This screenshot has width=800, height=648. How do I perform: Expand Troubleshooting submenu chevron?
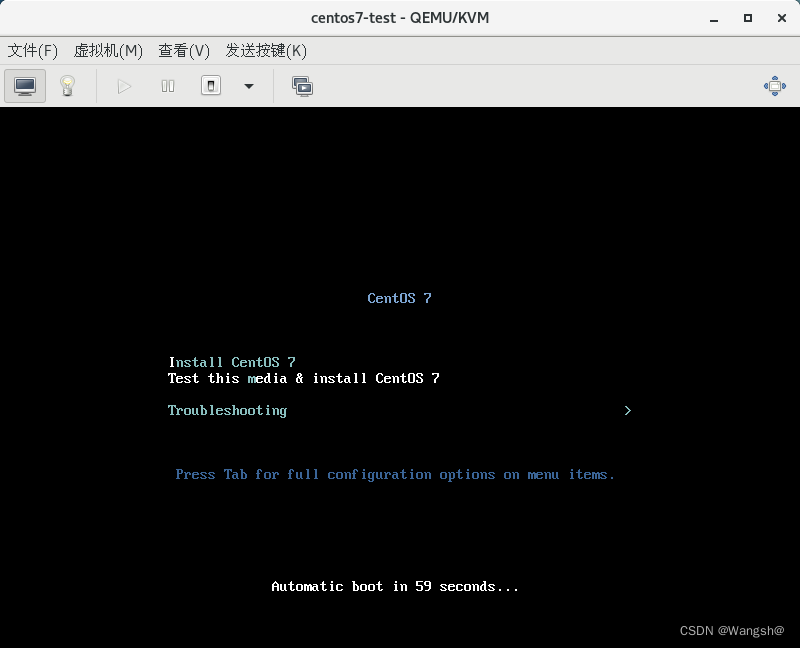click(x=628, y=411)
